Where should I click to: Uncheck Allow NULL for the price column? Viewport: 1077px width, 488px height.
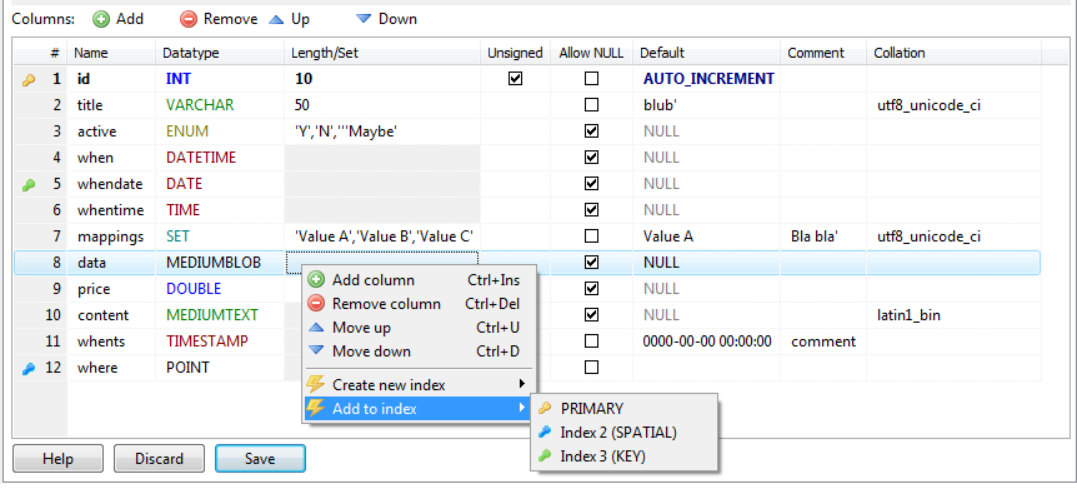click(x=591, y=289)
